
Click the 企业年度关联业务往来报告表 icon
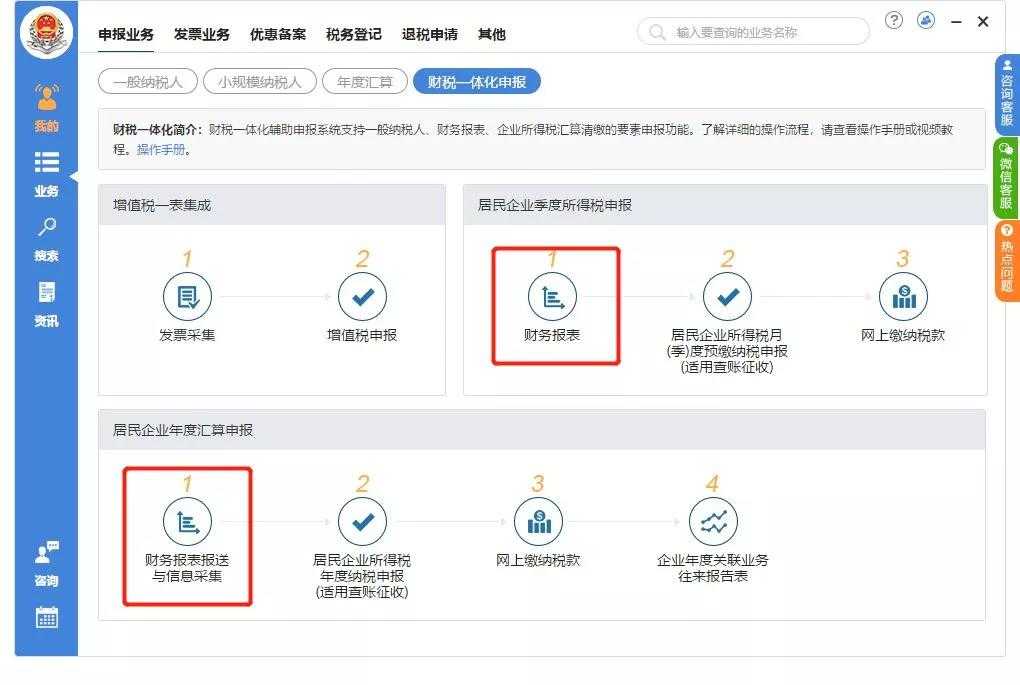click(x=713, y=521)
